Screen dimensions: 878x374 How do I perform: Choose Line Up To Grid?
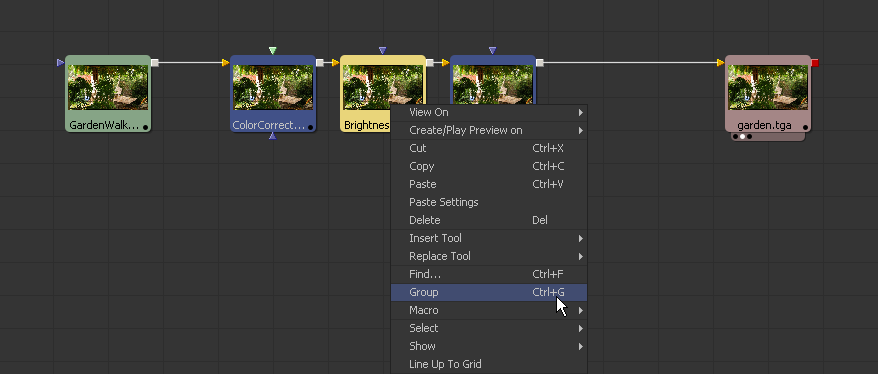pos(489,364)
